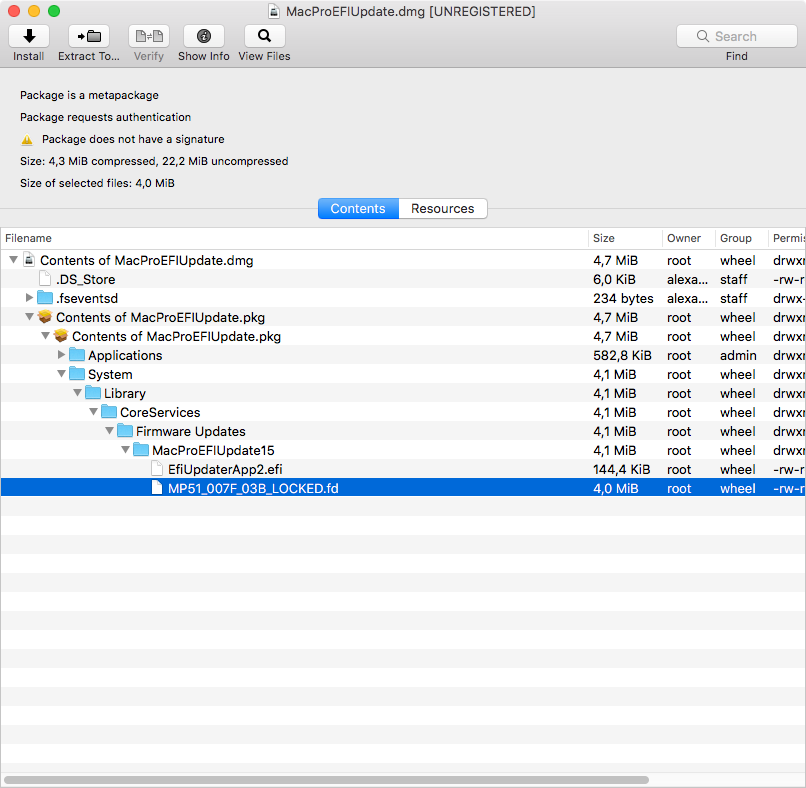Click the Applications folder icon
Screen dimensions: 806x788
point(77,355)
